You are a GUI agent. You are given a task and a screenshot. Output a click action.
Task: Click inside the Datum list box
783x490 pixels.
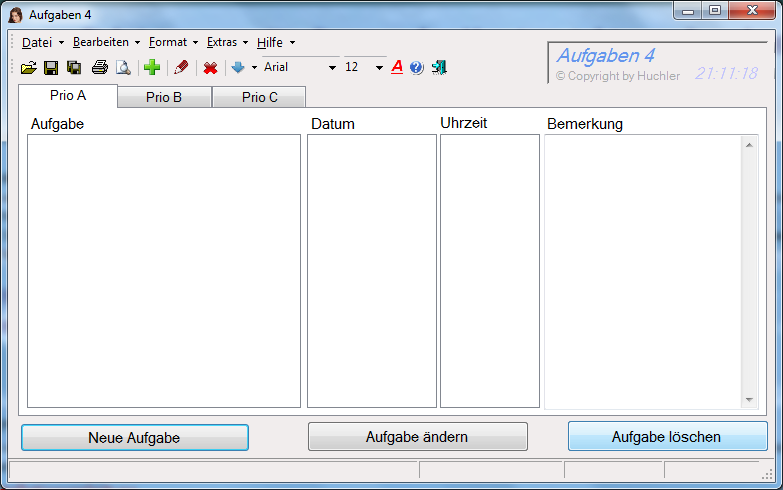click(372, 271)
